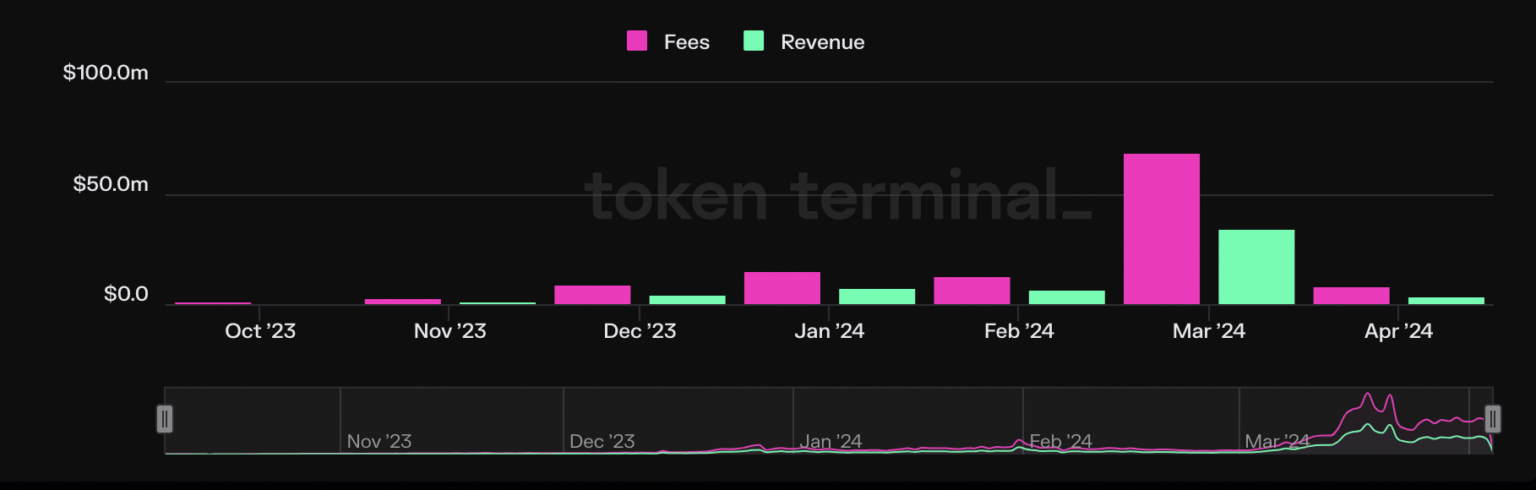Toggle the pink Fees legend swatch
Image resolution: width=1536 pixels, height=490 pixels.
[x=637, y=41]
